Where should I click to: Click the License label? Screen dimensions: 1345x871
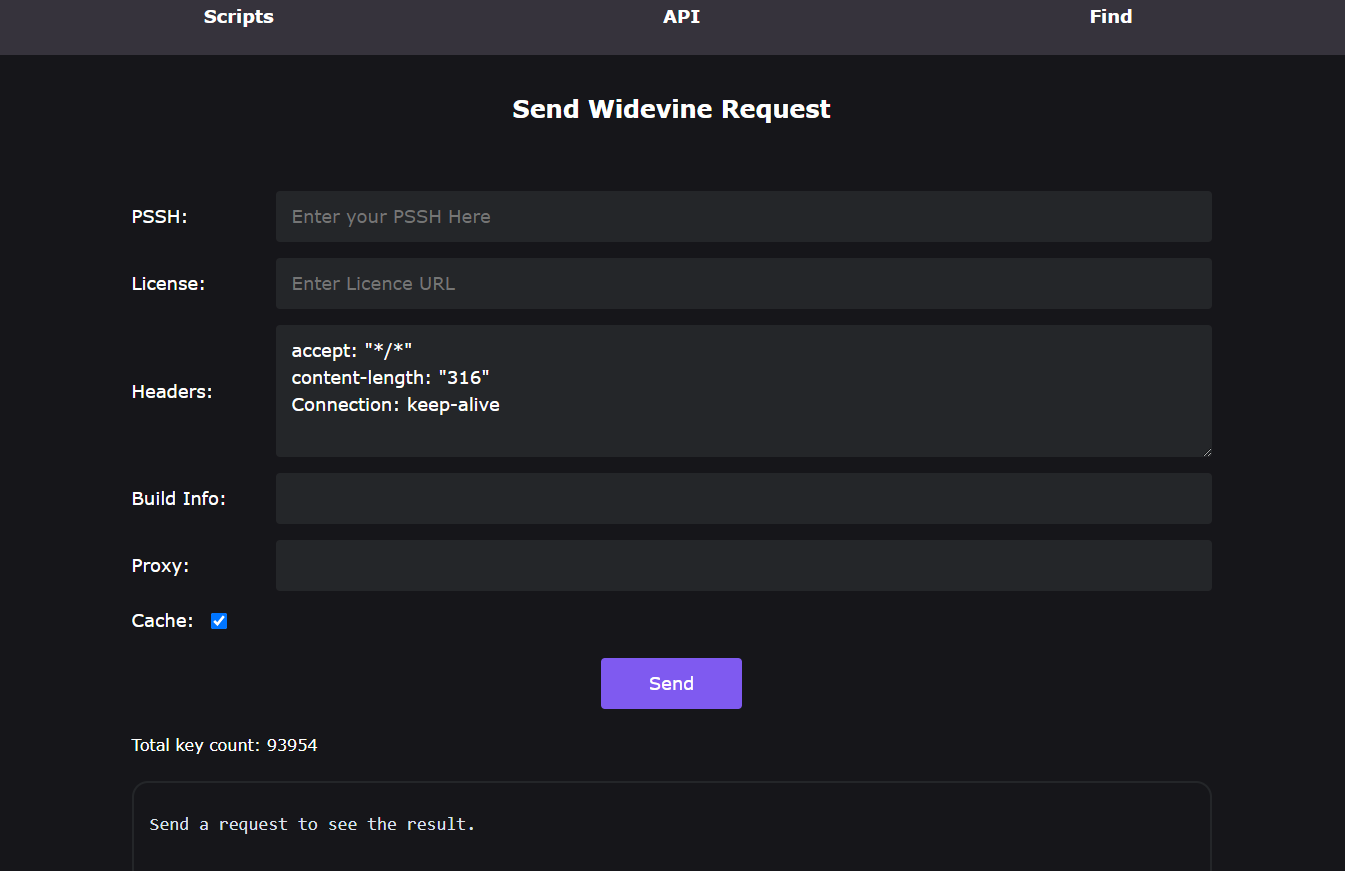(x=168, y=284)
